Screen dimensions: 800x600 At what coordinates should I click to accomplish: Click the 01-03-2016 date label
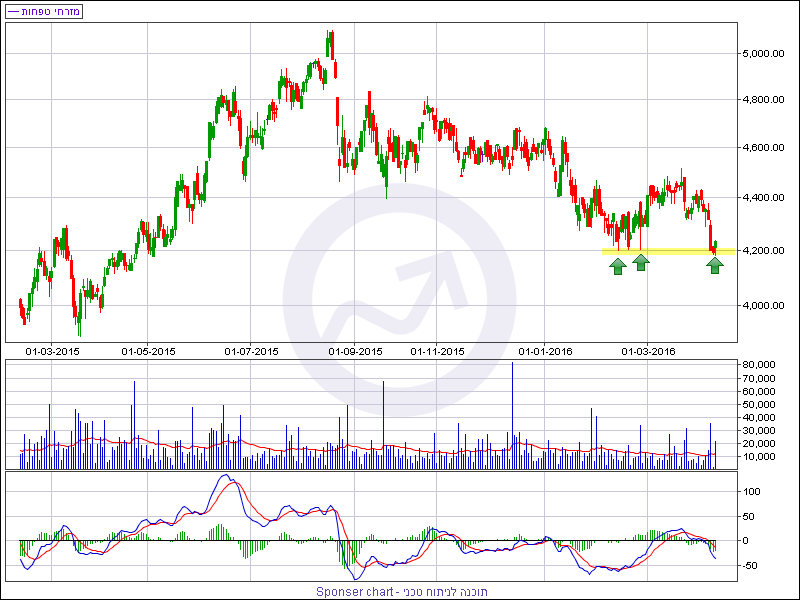coord(648,351)
